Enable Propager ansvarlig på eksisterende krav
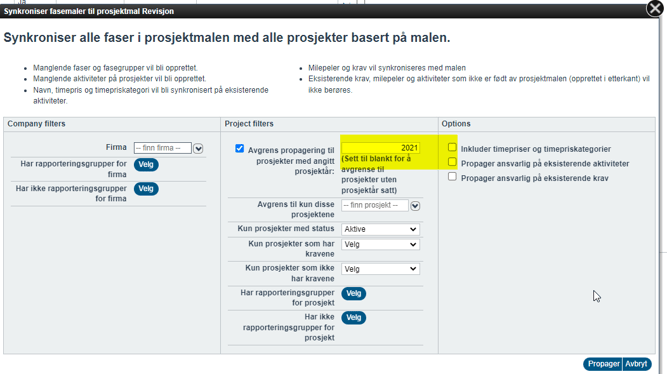This screenshot has height=374, width=667. click(x=452, y=177)
